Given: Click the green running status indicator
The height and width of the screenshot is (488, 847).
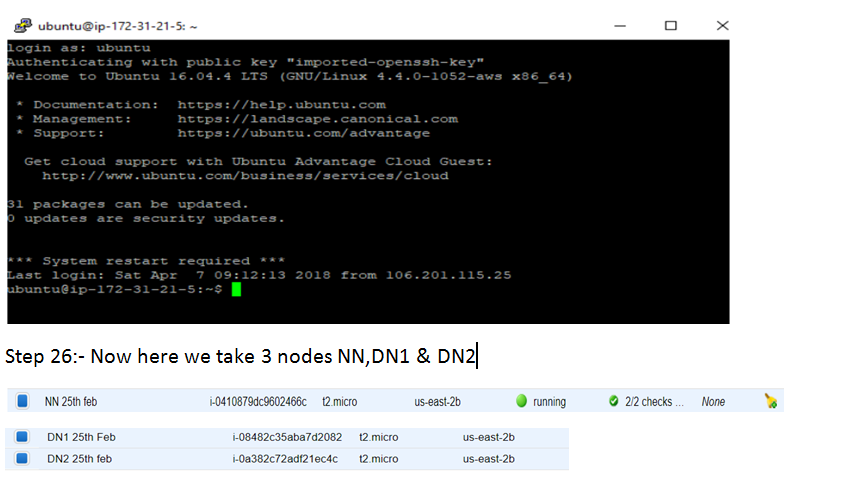Looking at the screenshot, I should [521, 401].
